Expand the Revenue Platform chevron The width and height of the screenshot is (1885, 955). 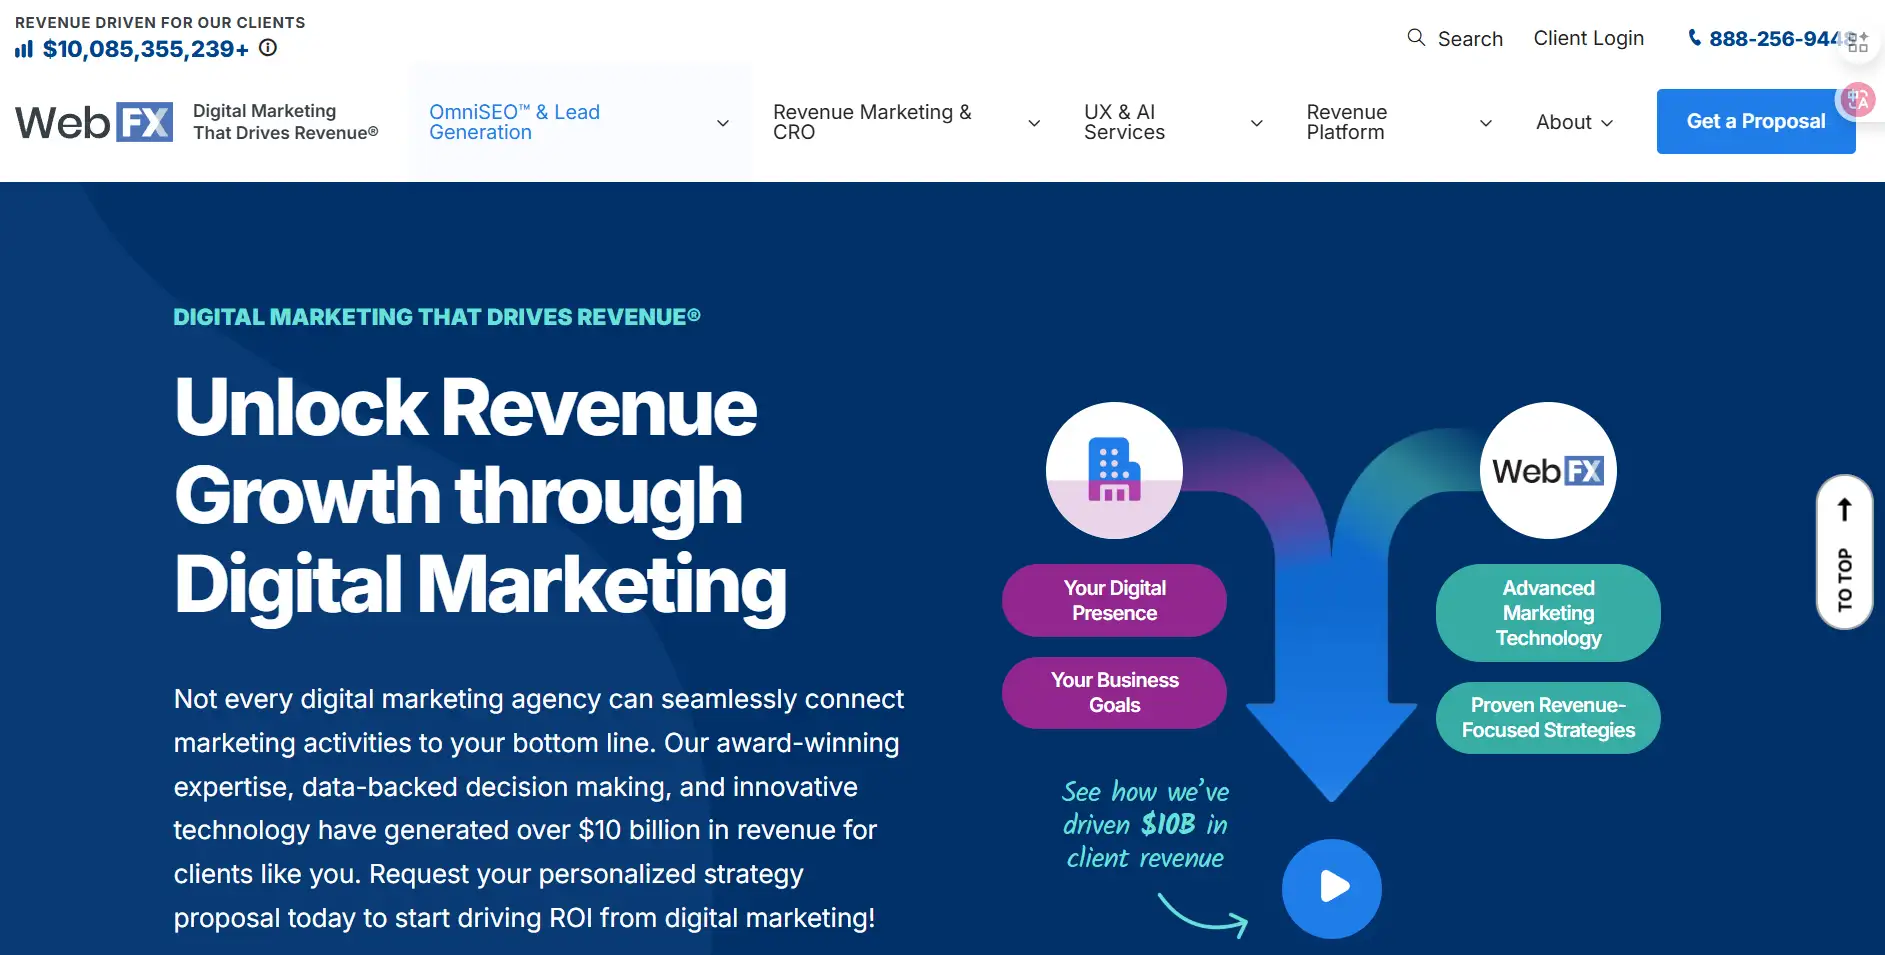(1486, 123)
